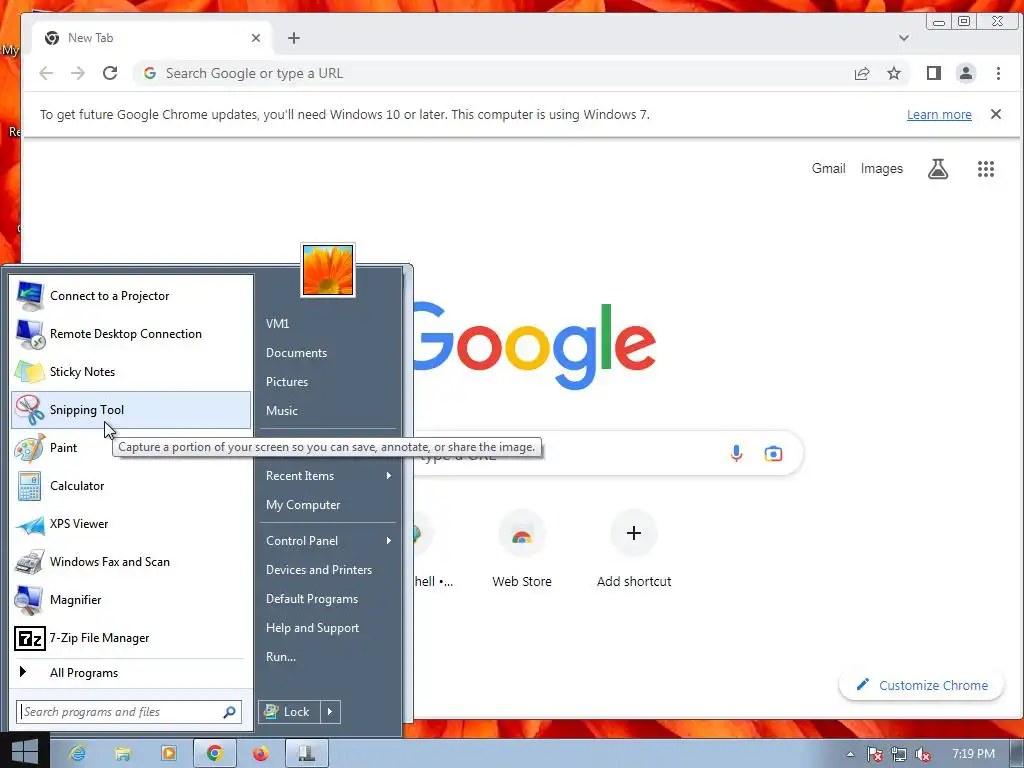Open the Magnifier tool
1024x768 pixels.
131,600
